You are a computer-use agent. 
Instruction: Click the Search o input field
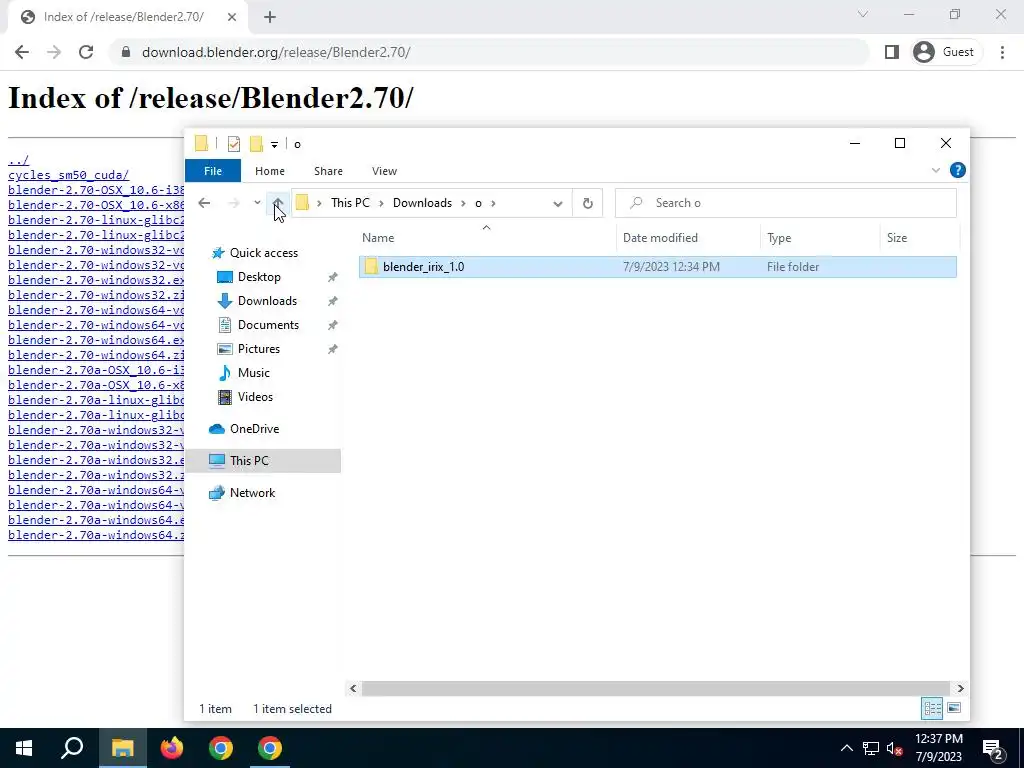pos(786,203)
